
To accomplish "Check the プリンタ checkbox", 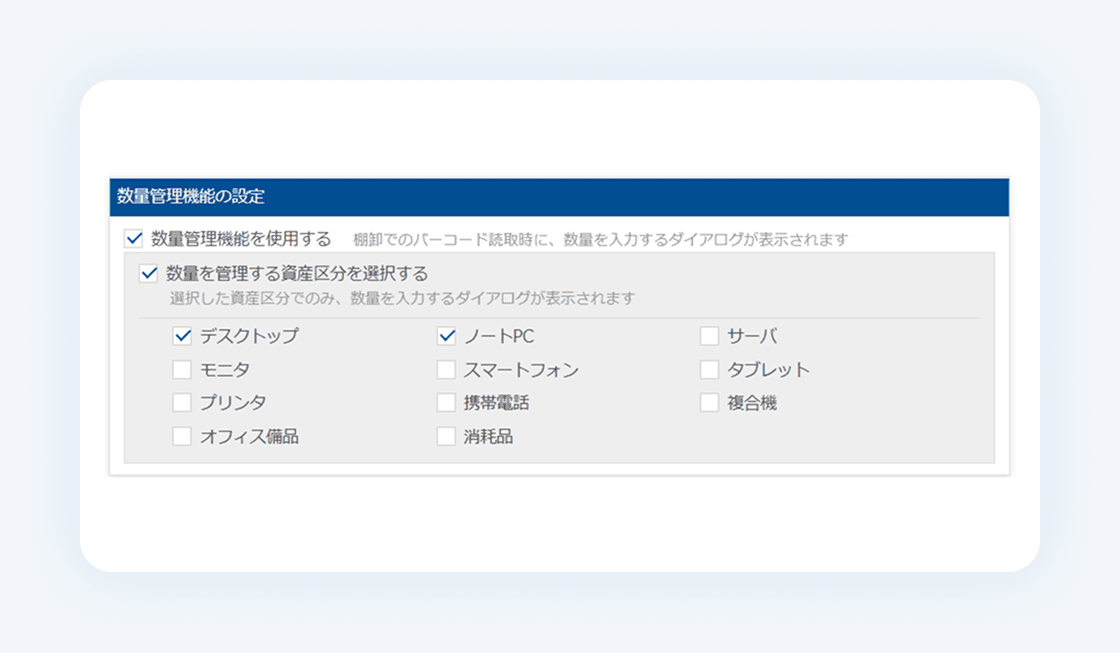I will (182, 402).
